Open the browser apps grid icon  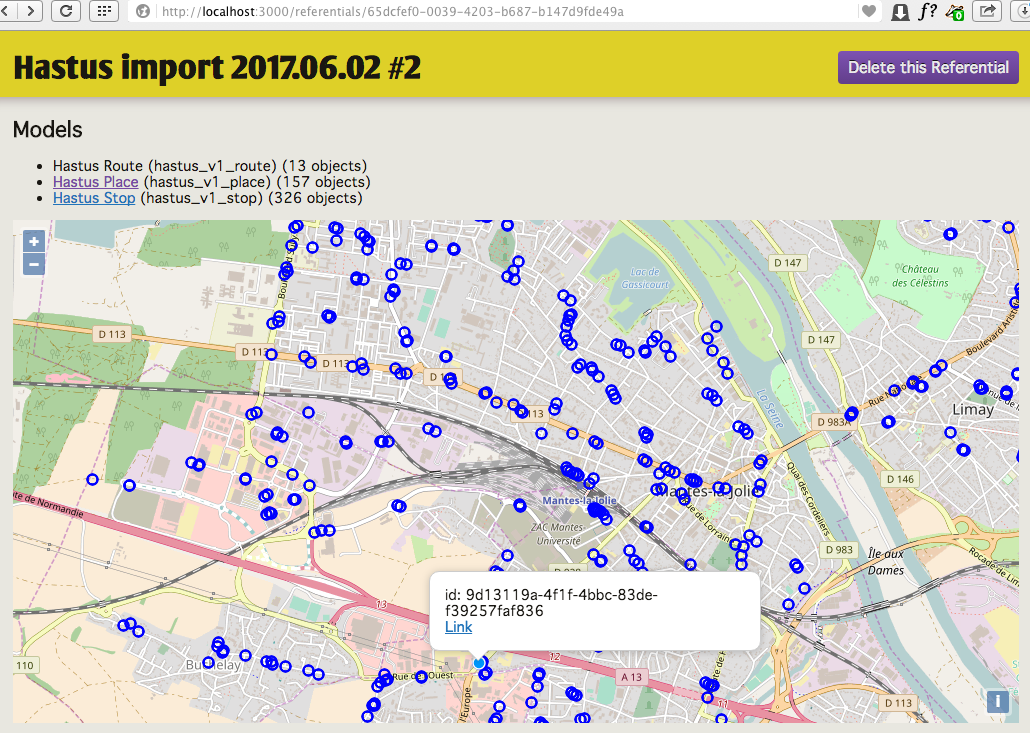click(104, 11)
